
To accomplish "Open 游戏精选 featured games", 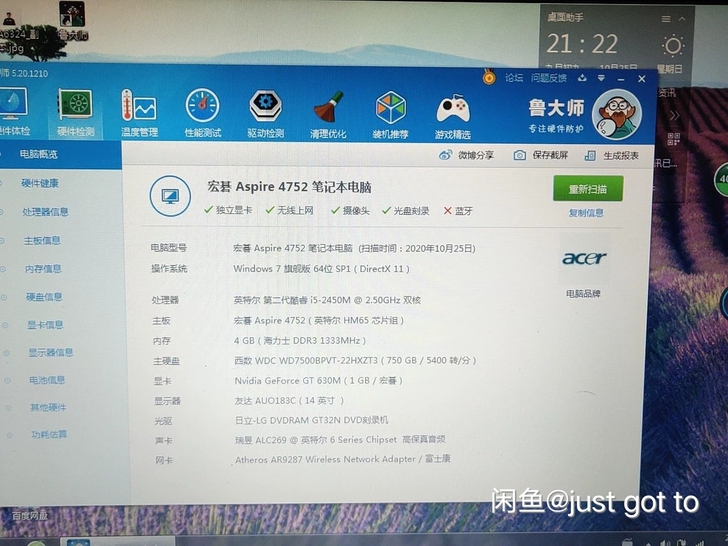I will [453, 117].
